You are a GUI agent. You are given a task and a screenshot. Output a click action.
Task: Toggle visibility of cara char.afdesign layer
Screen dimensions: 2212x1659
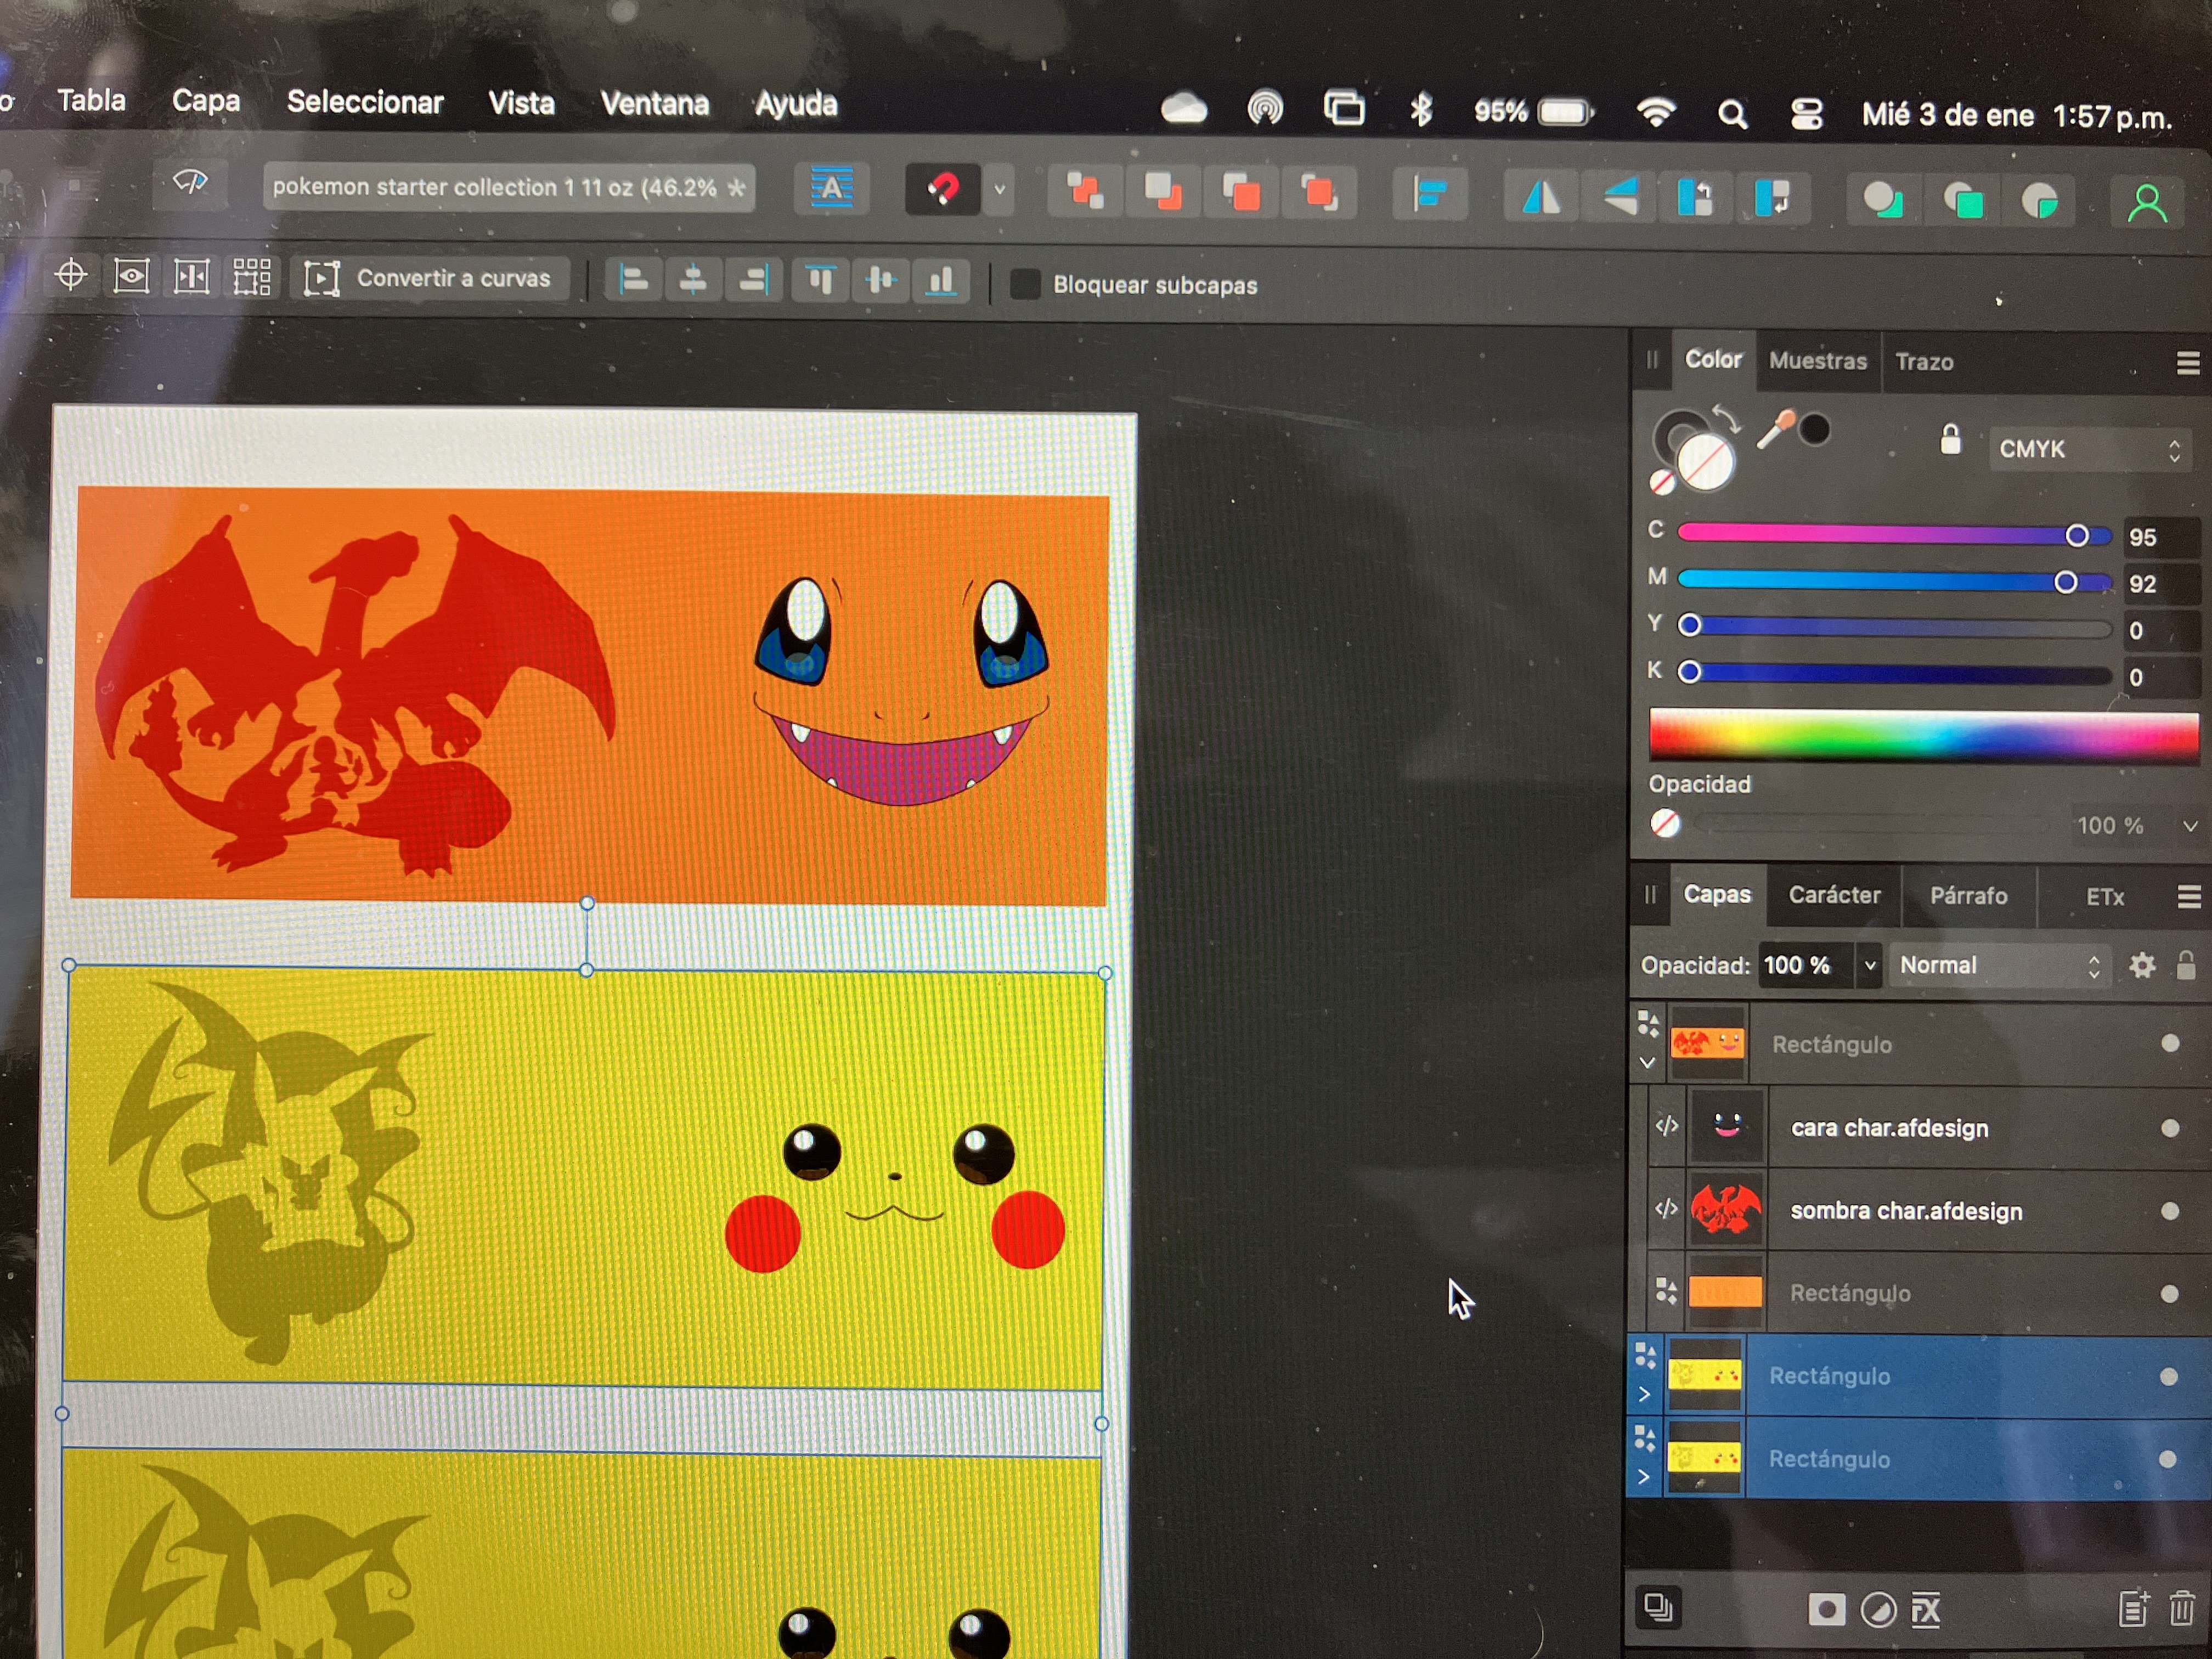coord(2169,1128)
